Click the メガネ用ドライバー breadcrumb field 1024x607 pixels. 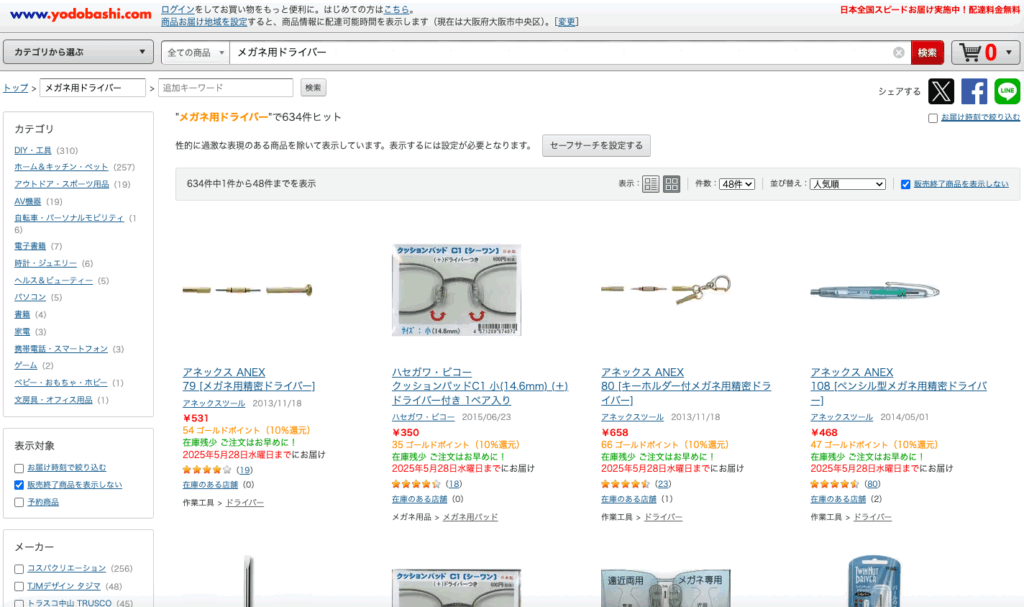click(93, 88)
